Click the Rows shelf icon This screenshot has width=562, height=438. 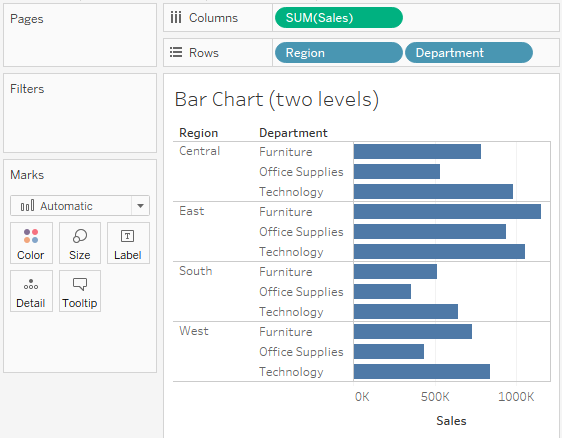pos(176,52)
